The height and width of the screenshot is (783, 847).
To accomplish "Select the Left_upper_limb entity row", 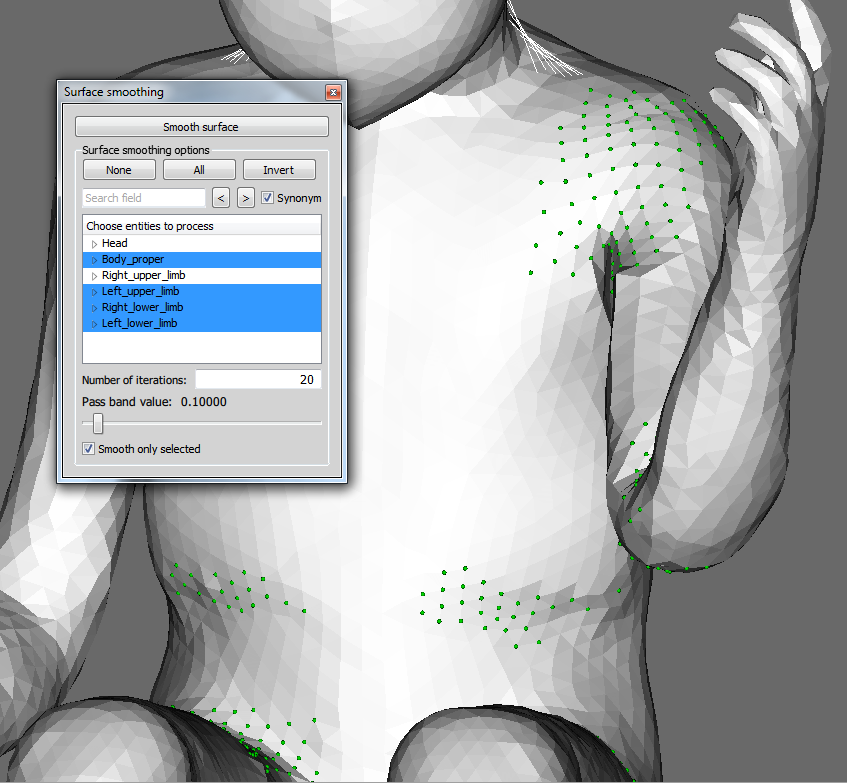I will (202, 292).
